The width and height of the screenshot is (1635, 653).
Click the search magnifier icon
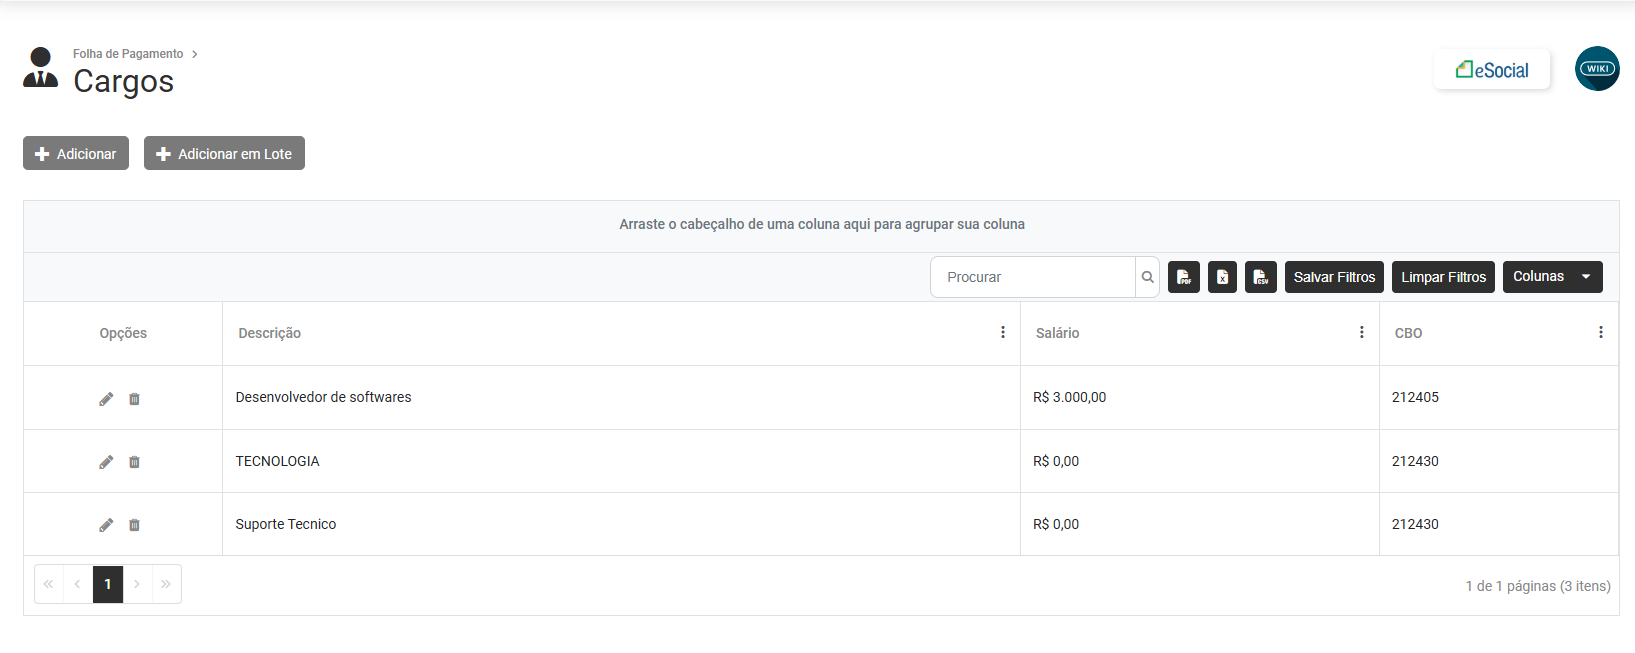coord(1148,277)
